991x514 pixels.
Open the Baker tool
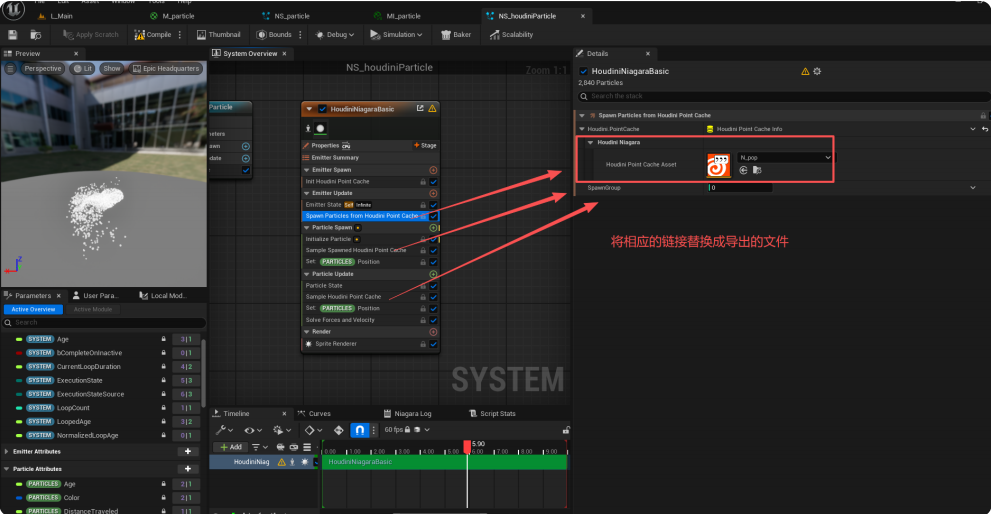point(456,35)
